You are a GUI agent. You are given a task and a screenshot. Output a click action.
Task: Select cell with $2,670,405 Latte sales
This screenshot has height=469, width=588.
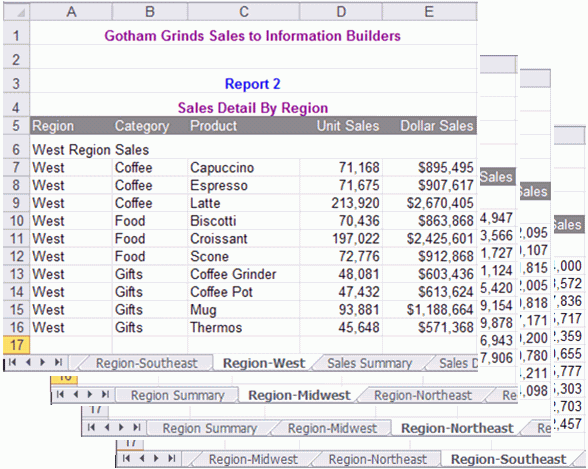point(430,203)
